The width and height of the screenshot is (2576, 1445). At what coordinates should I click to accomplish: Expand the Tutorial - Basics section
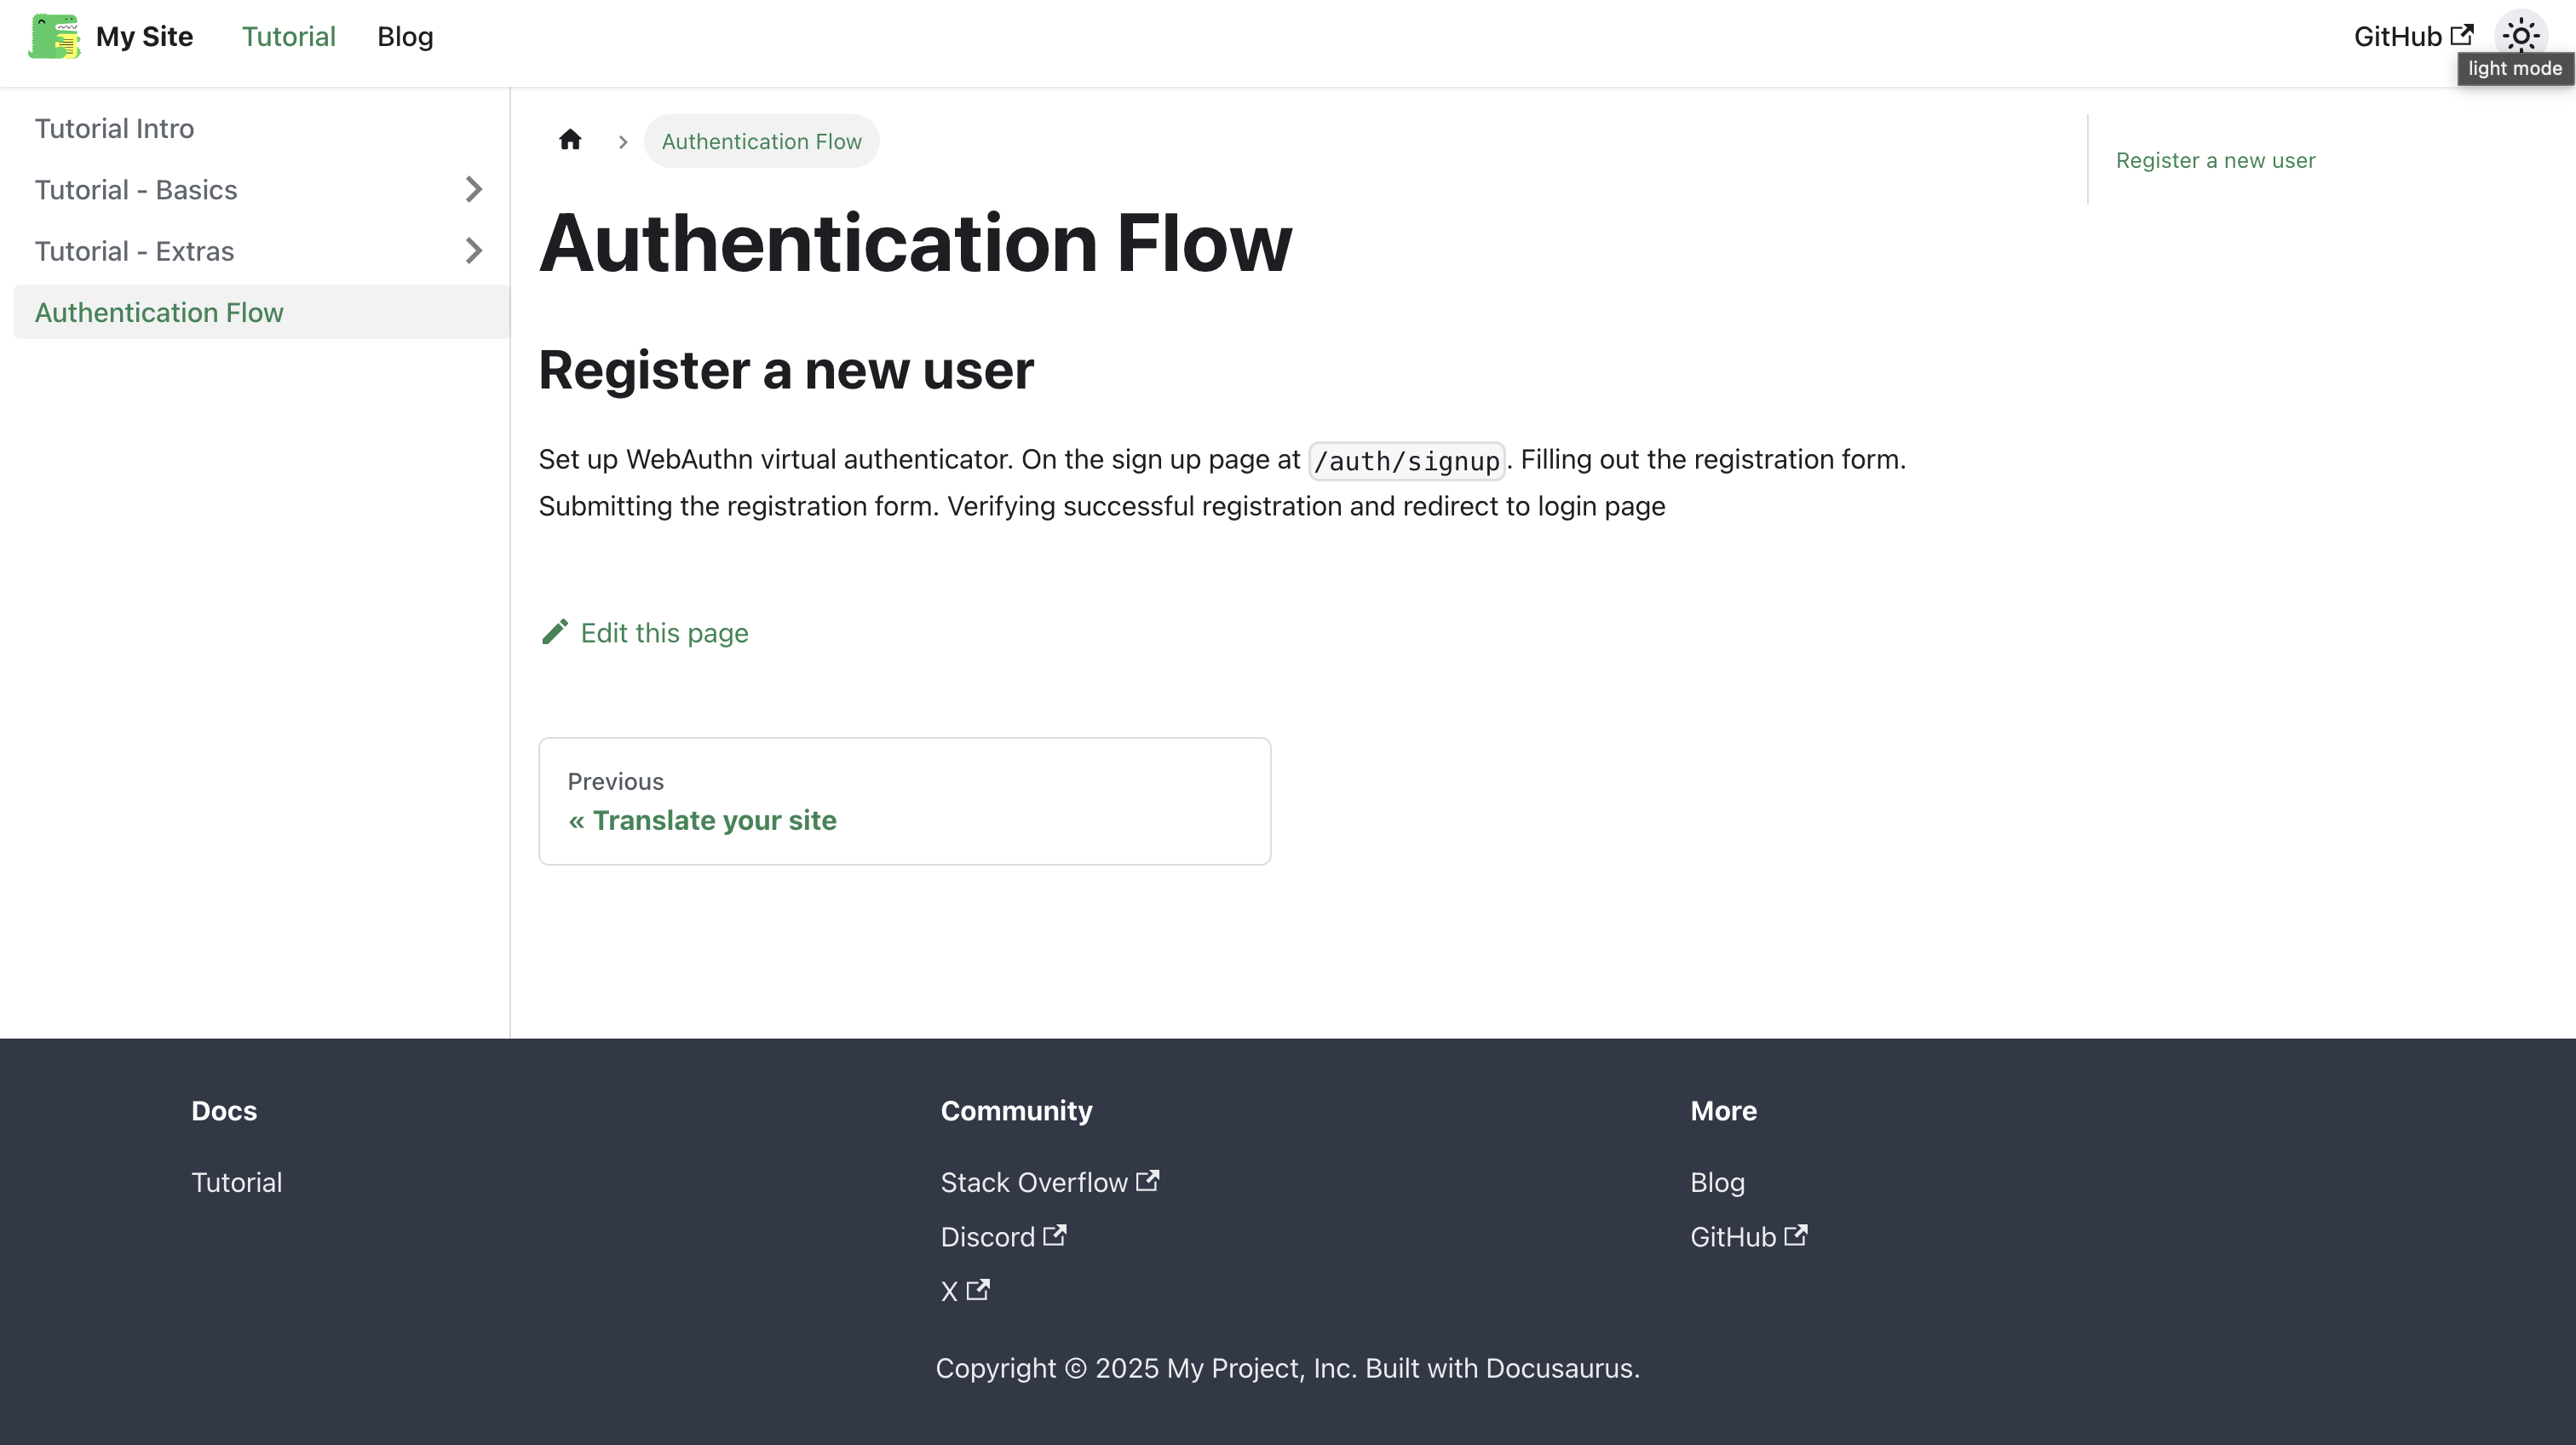point(472,189)
